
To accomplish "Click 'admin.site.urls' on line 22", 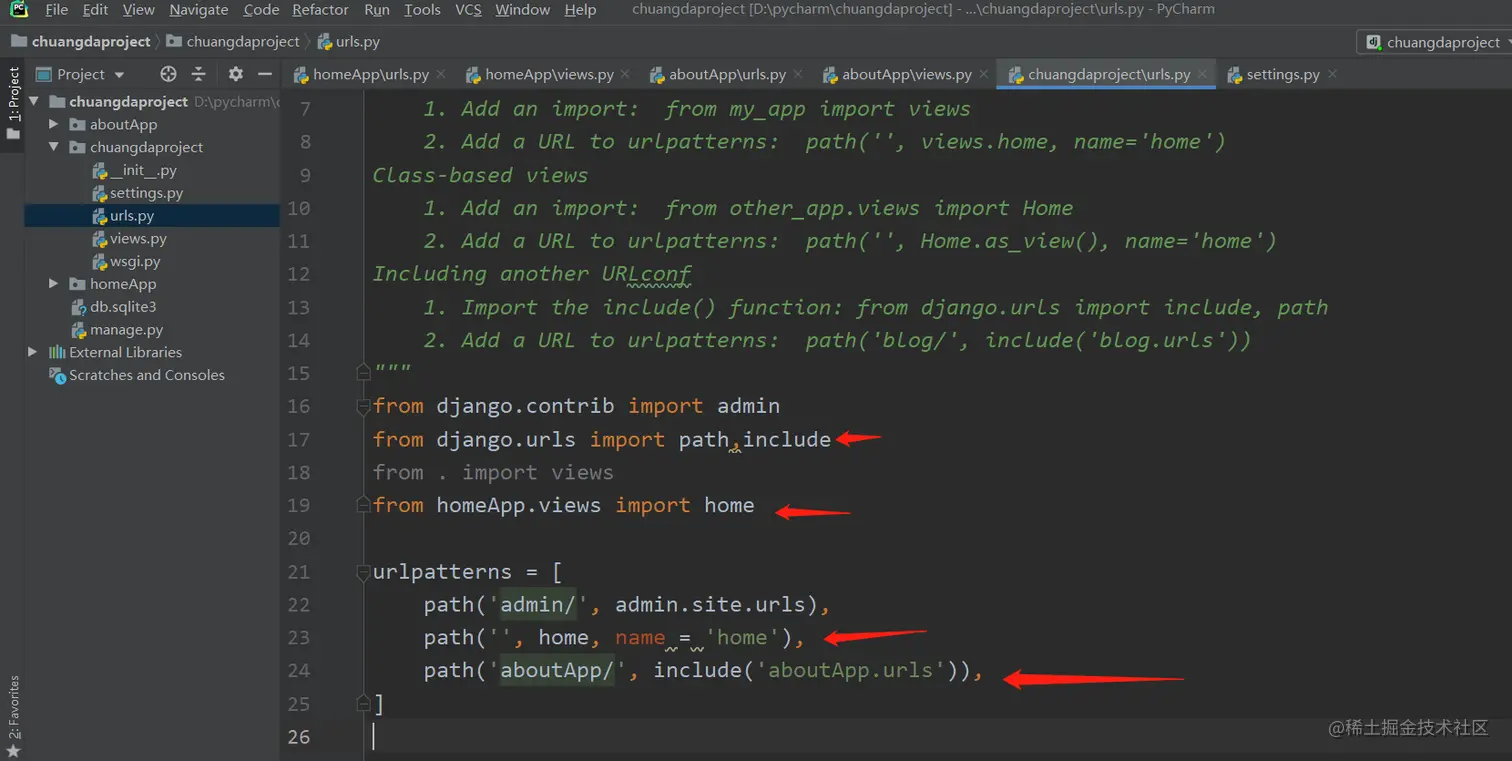I will pos(710,604).
